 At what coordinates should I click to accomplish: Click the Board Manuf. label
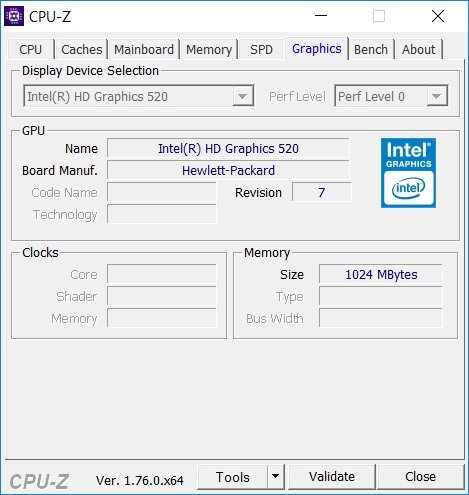click(x=60, y=171)
